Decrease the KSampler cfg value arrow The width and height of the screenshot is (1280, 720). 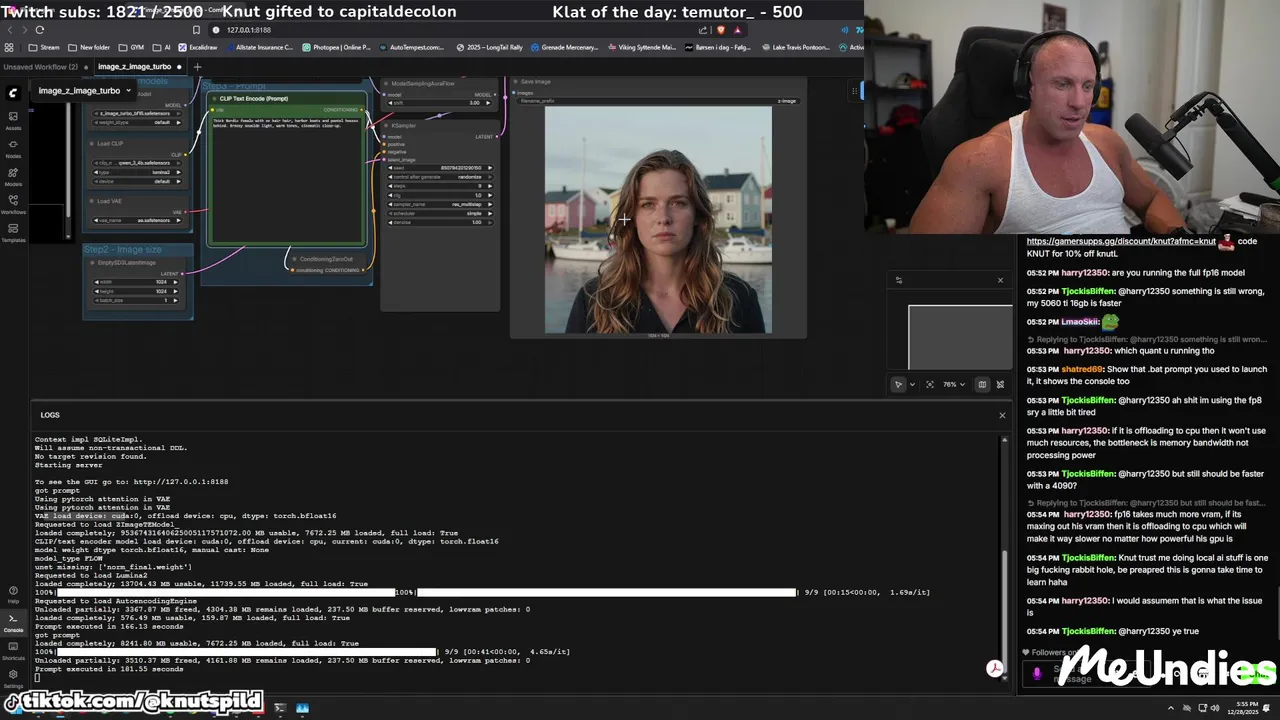pos(389,195)
